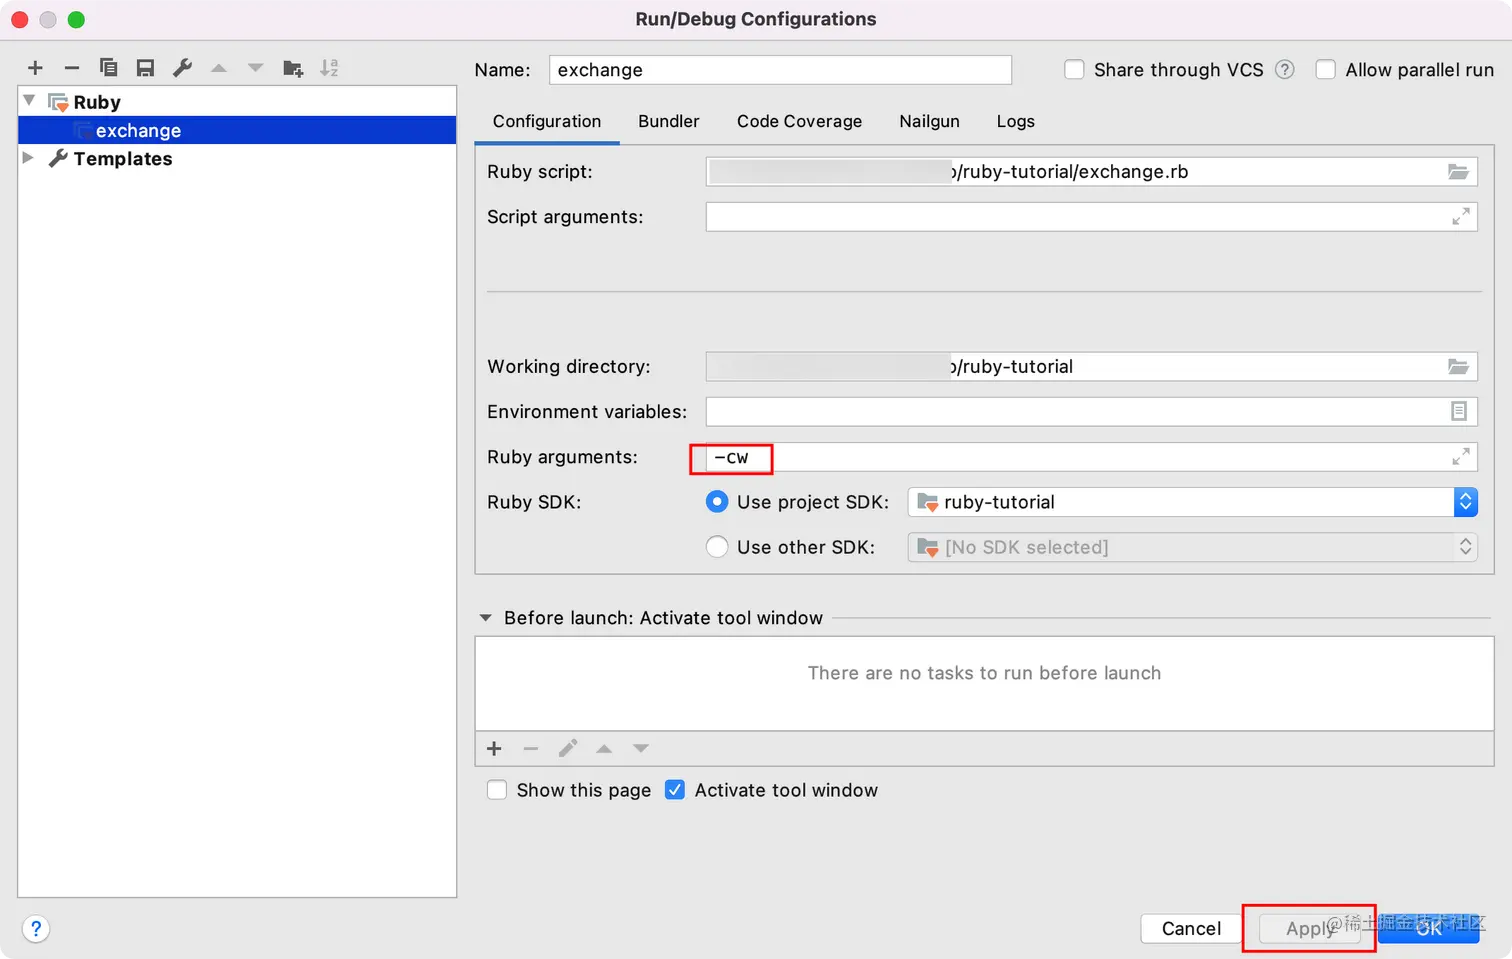Select Use project SDK radio button
This screenshot has height=959, width=1512.
pyautogui.click(x=717, y=502)
